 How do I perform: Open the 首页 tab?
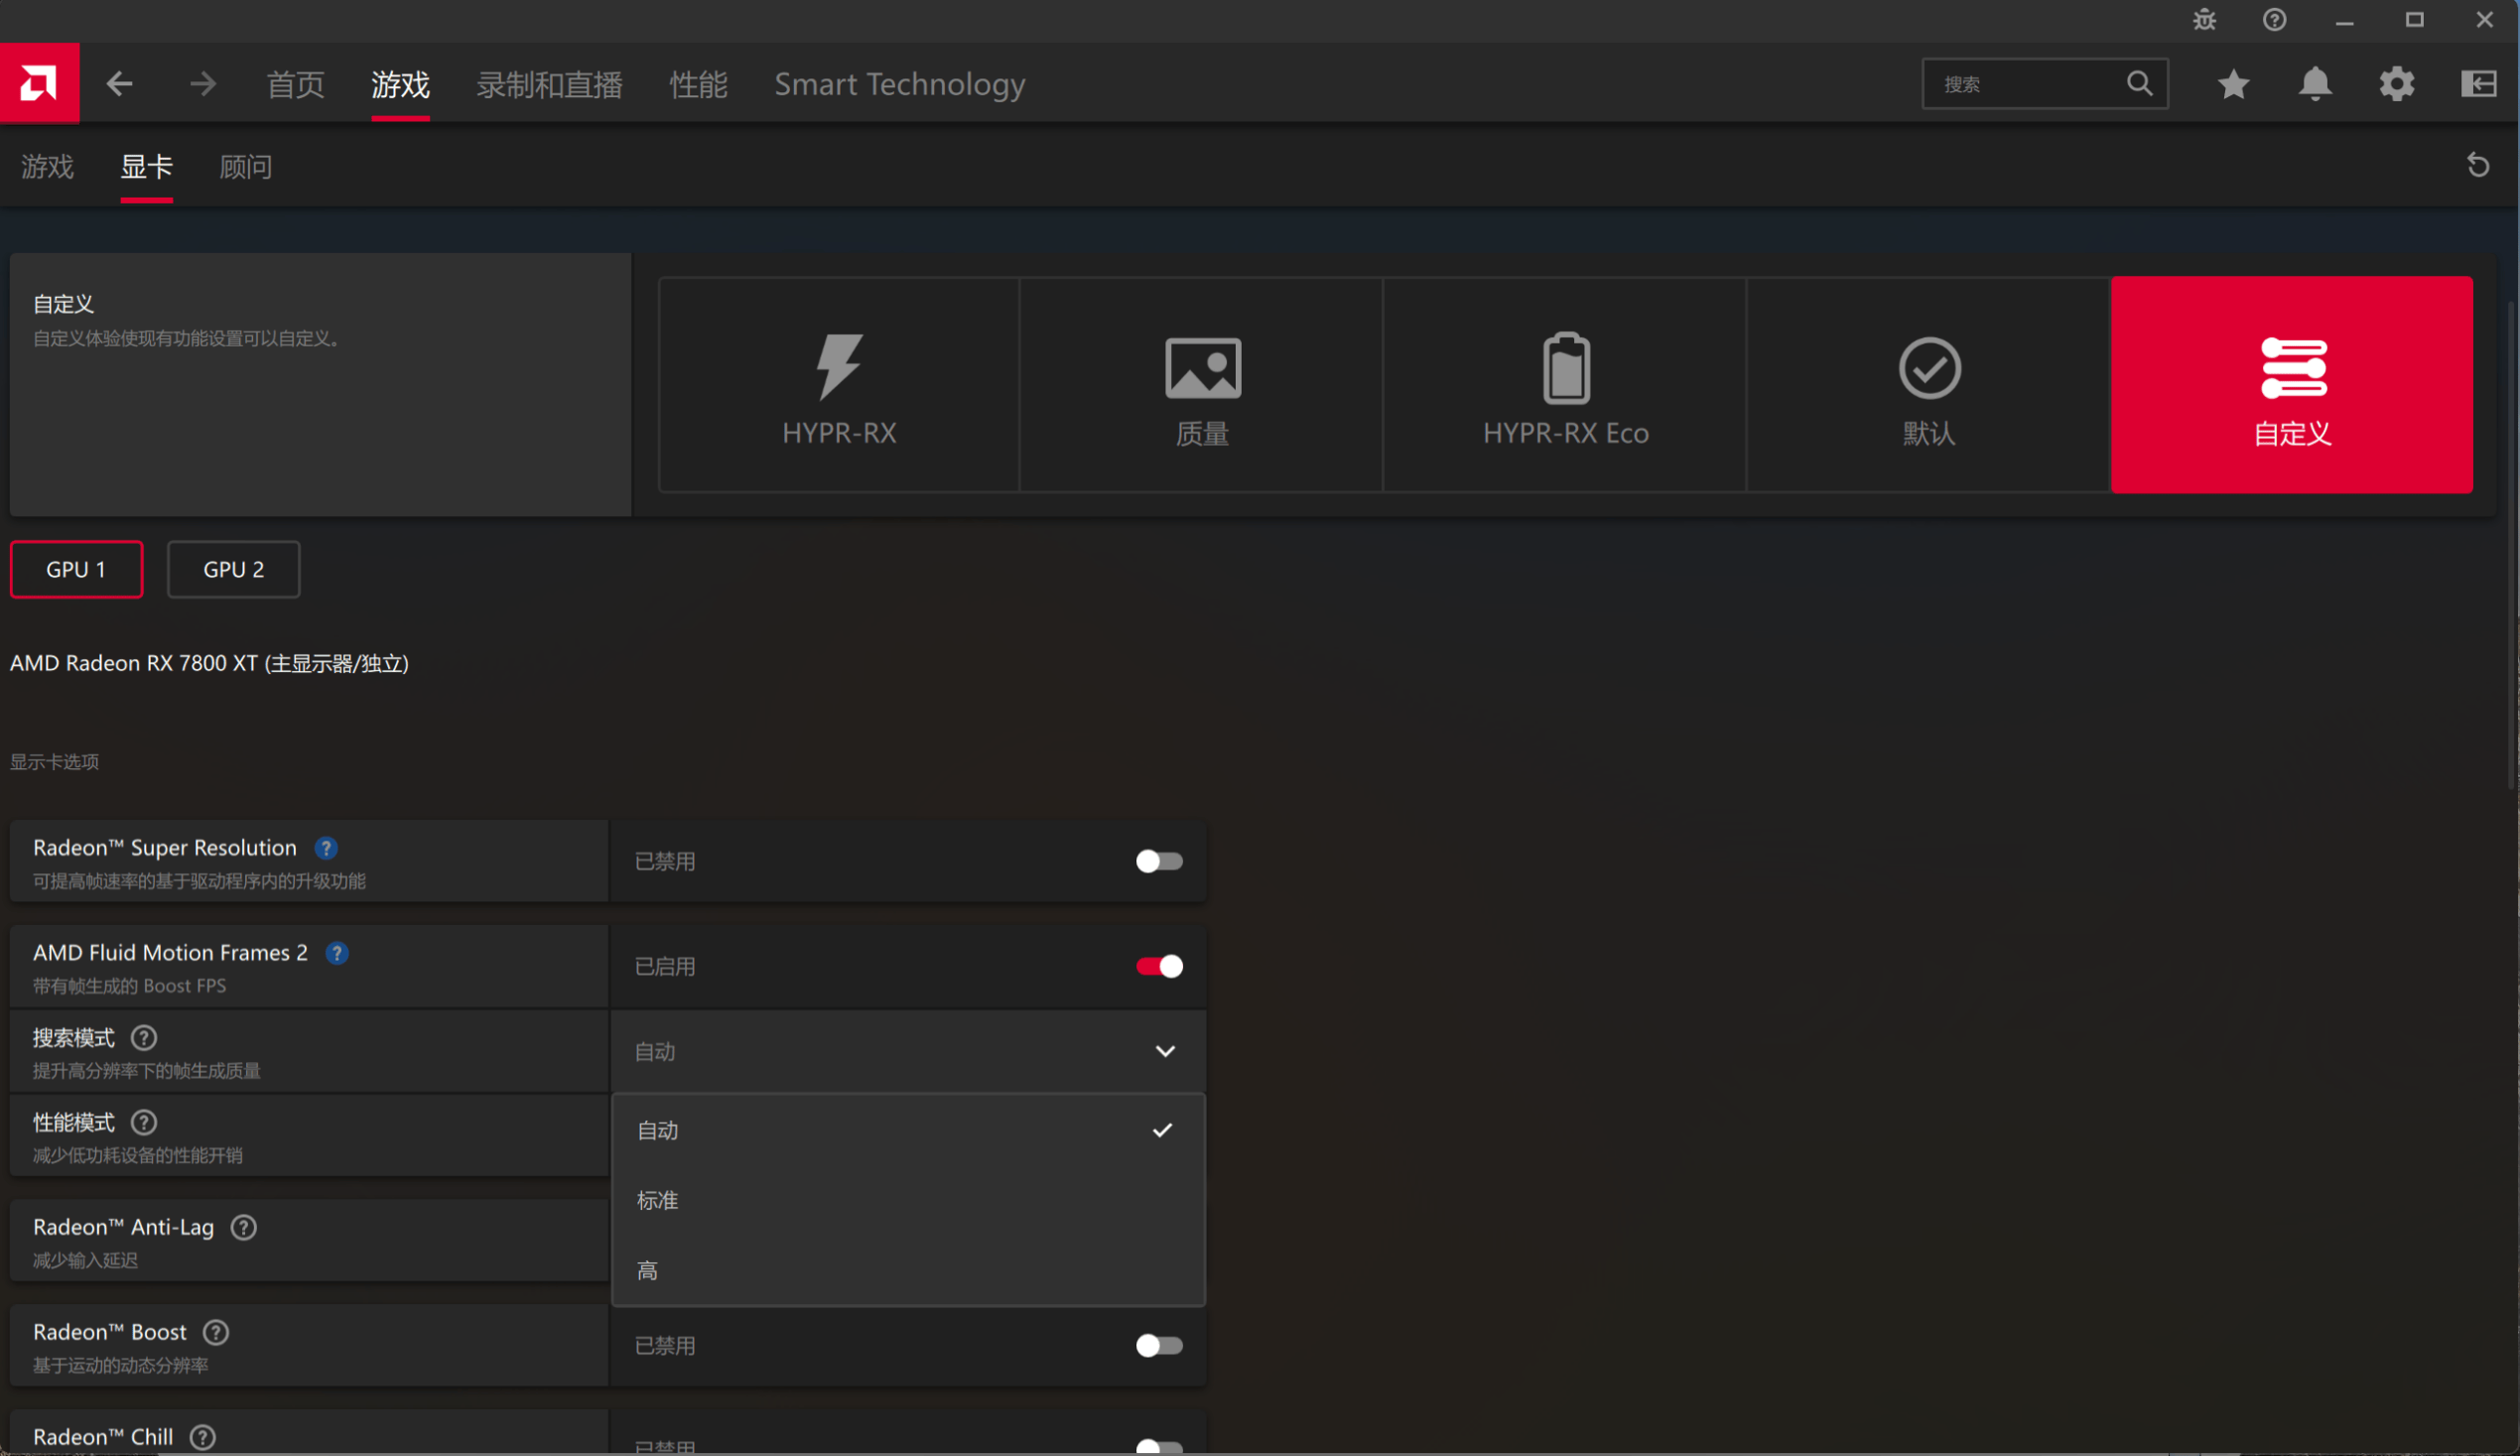coord(296,85)
